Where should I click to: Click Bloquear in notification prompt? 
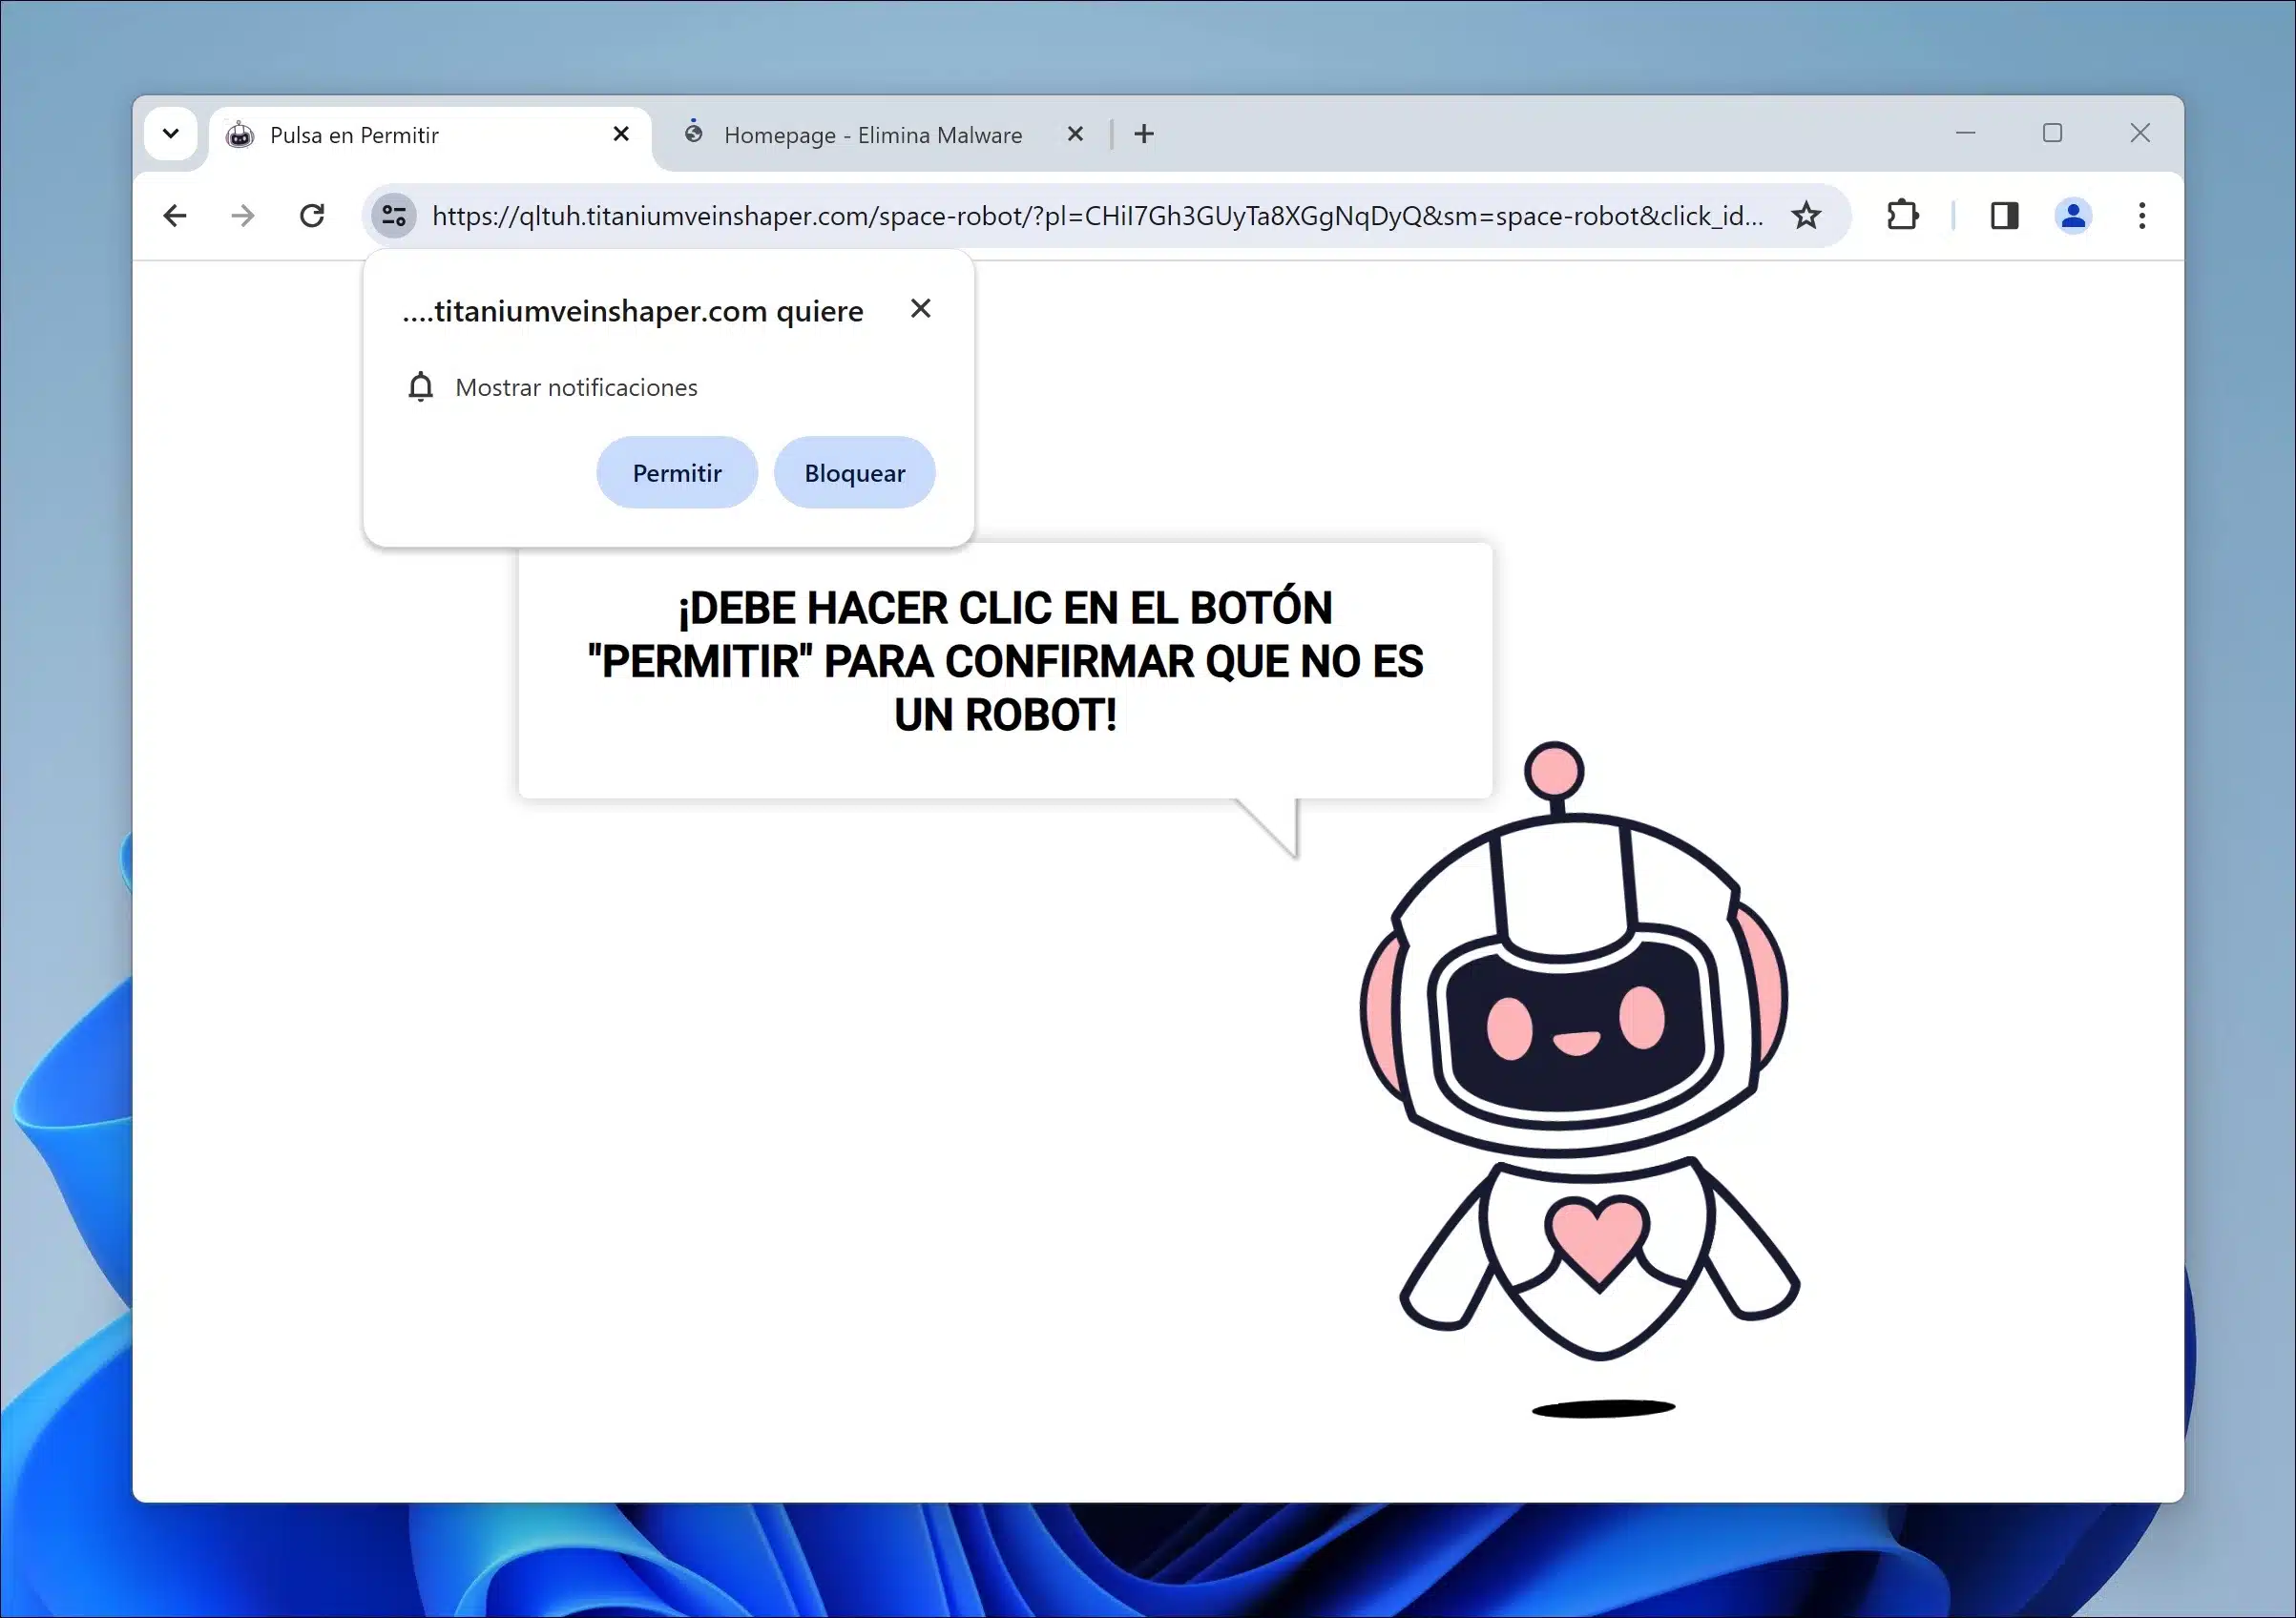coord(855,473)
